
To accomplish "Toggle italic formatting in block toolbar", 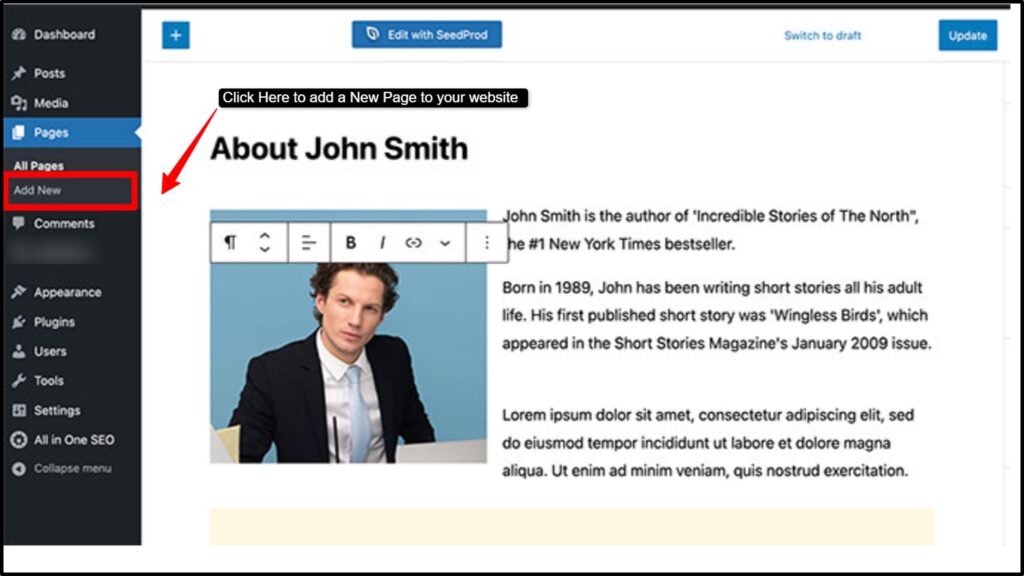I will [x=382, y=243].
